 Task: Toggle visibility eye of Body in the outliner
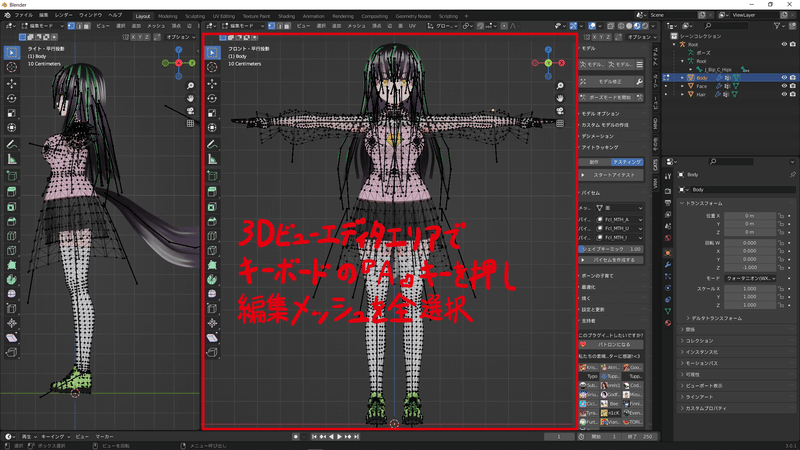coord(784,78)
